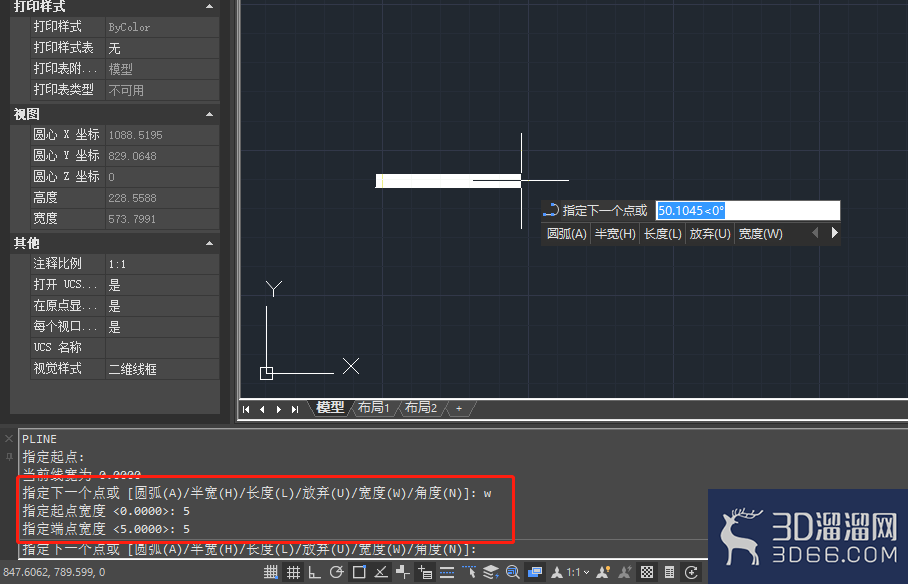Open annotation scale 1:1 dropdown

click(x=570, y=572)
